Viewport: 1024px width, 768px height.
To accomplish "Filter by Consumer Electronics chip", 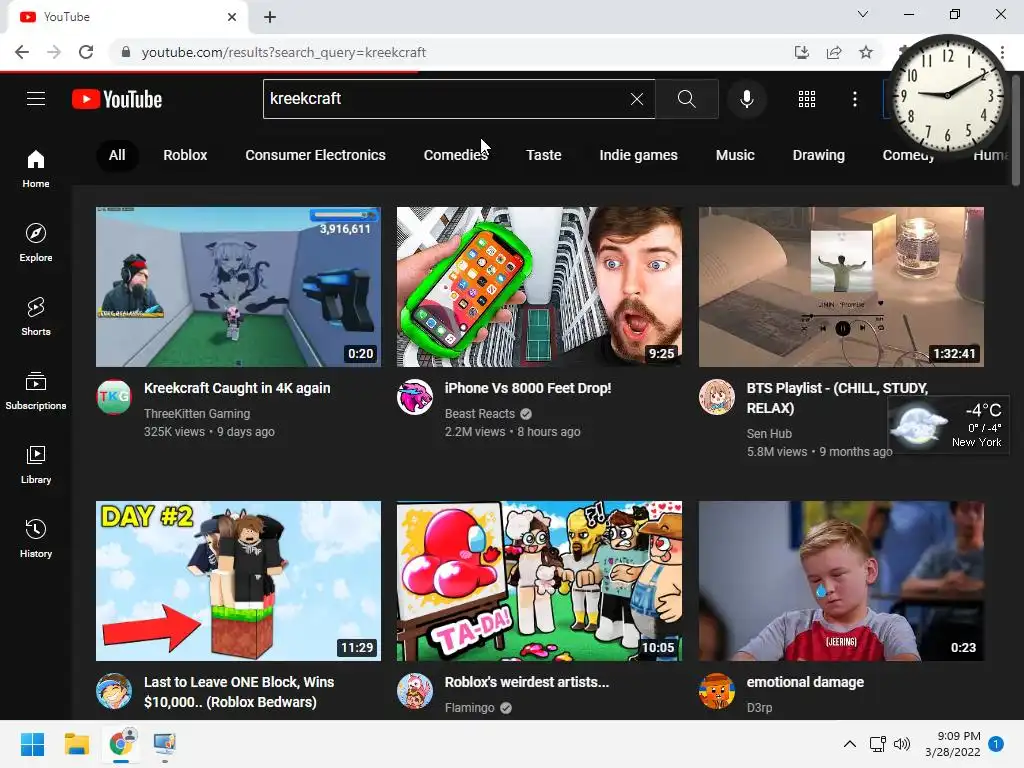I will coord(315,155).
